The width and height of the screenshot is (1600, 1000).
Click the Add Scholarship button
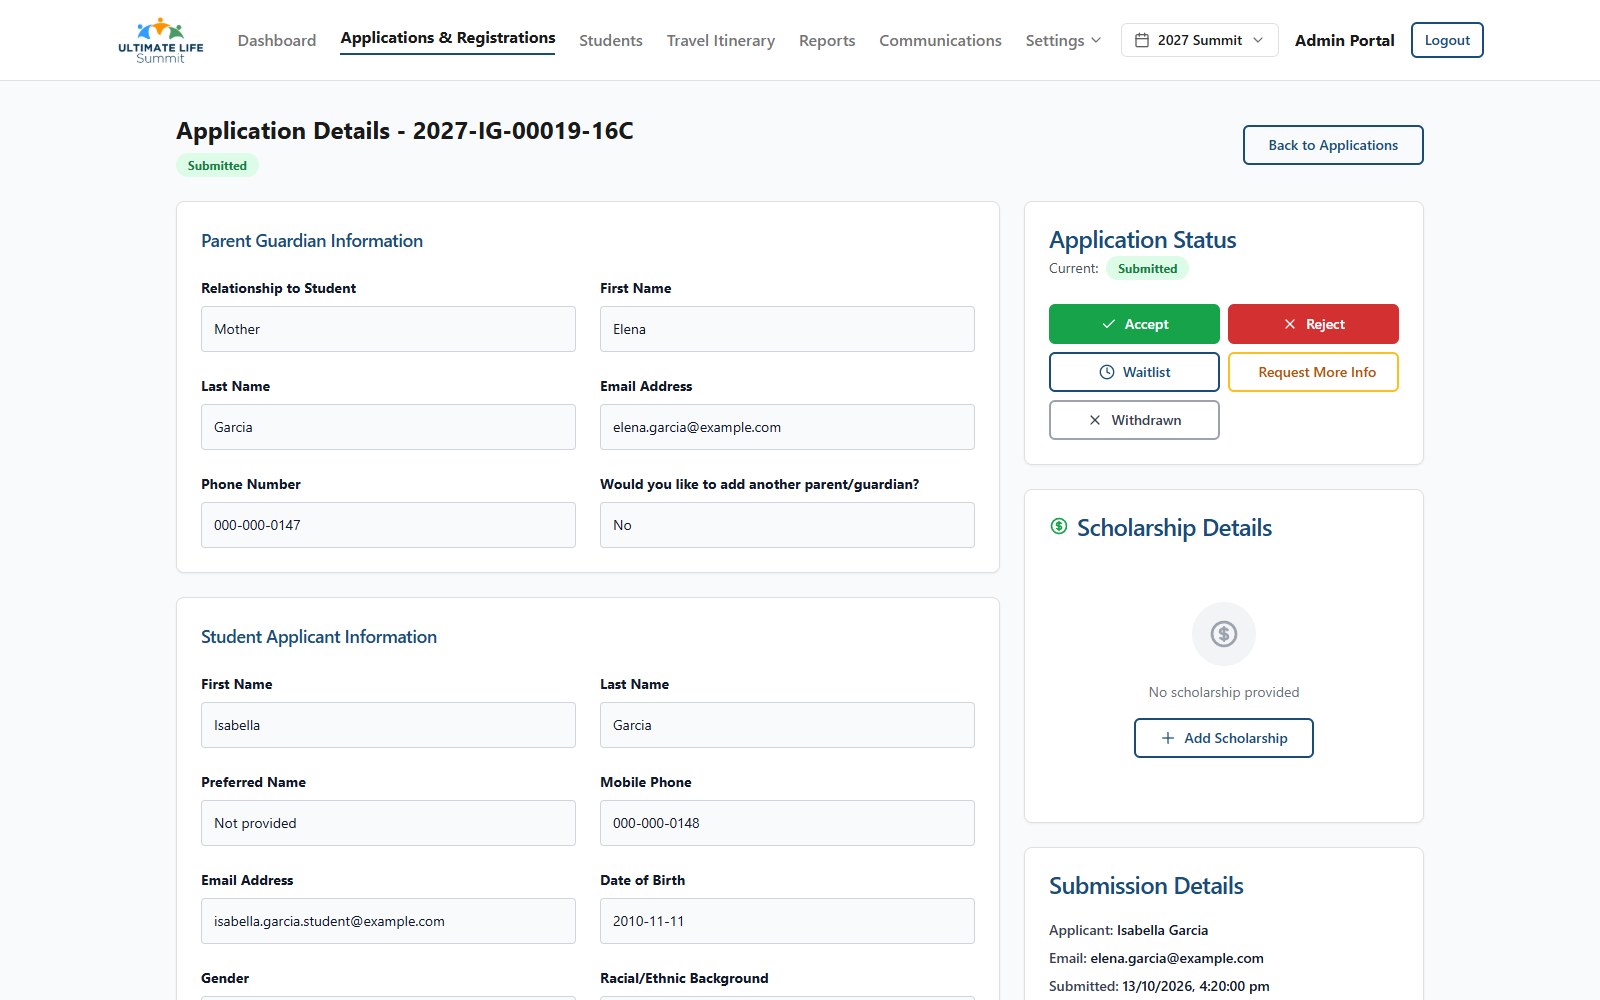[1224, 738]
